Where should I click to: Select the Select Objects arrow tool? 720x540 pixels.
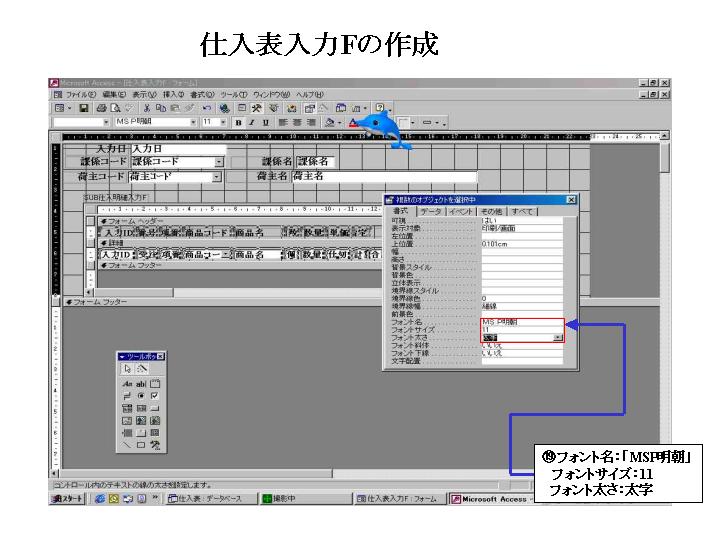127,369
